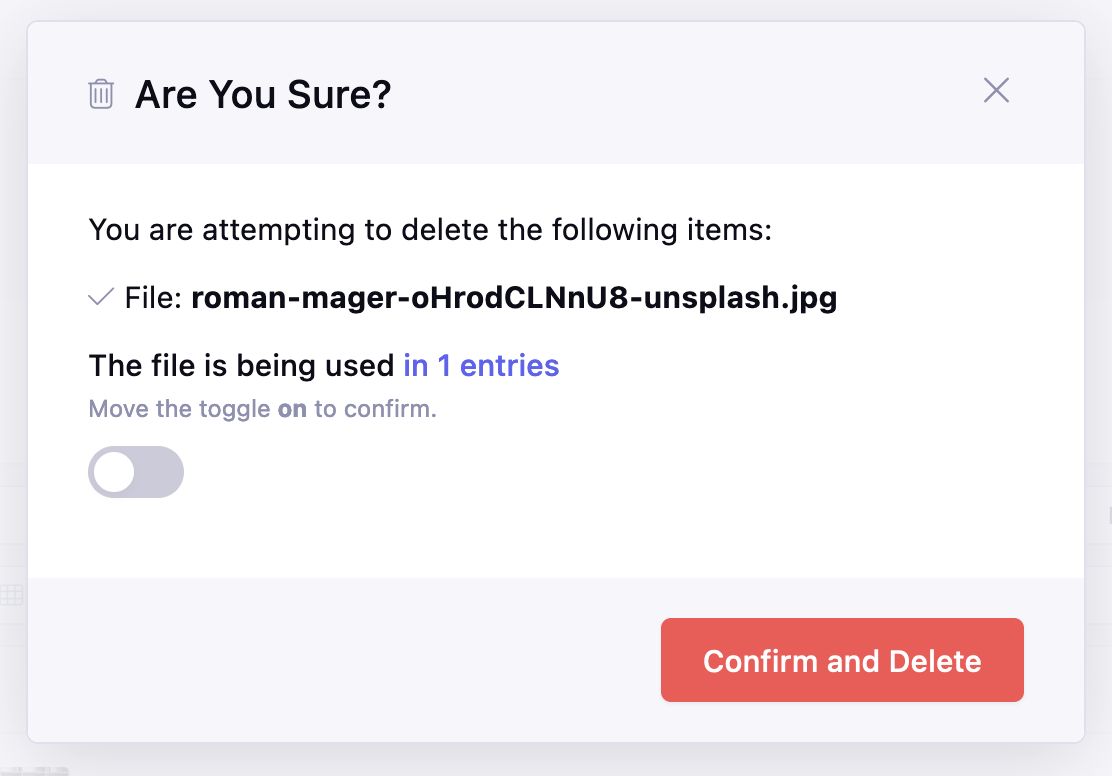Screen dimensions: 1112x776
Task: Click the trash can icon in header
Action: click(101, 94)
